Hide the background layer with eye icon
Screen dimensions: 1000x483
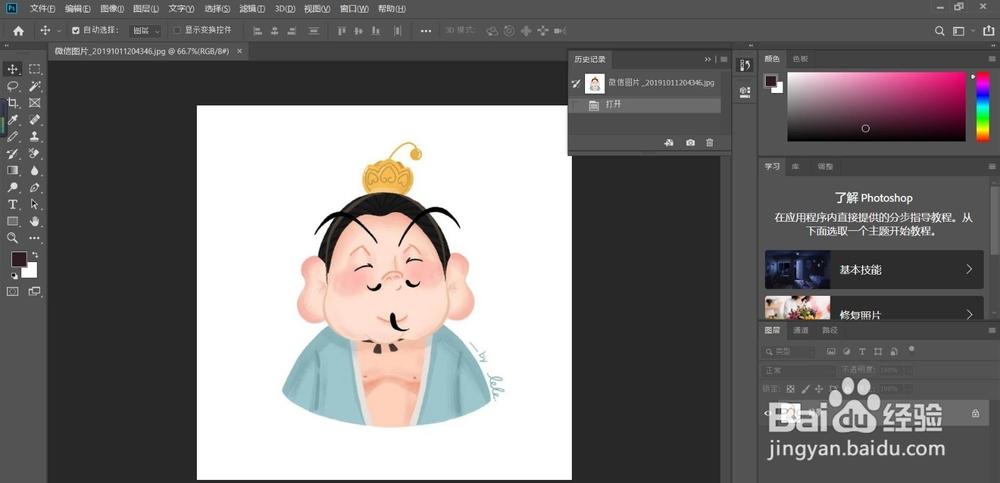click(768, 413)
